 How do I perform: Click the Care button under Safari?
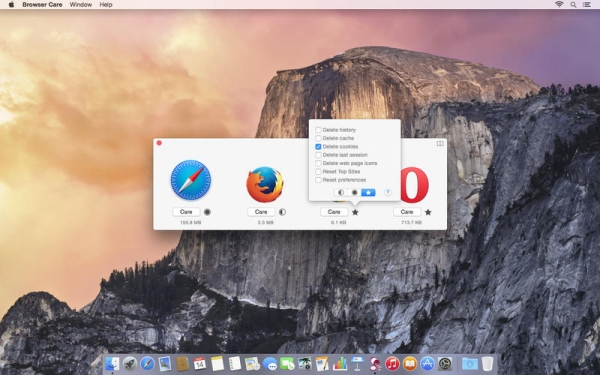186,212
